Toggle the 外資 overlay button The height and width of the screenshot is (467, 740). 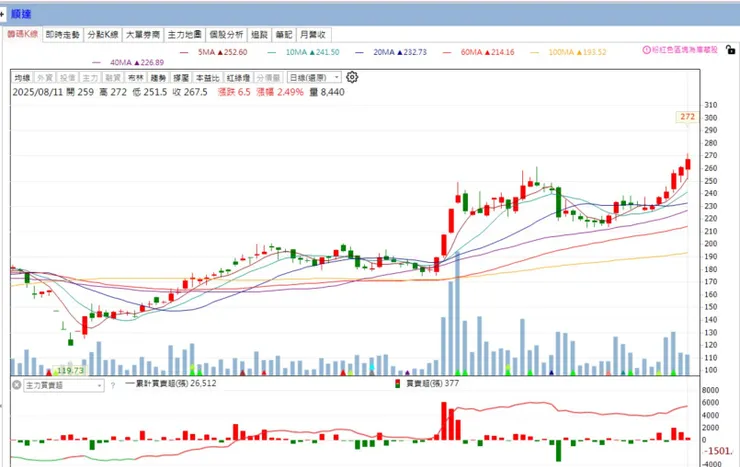click(45, 77)
